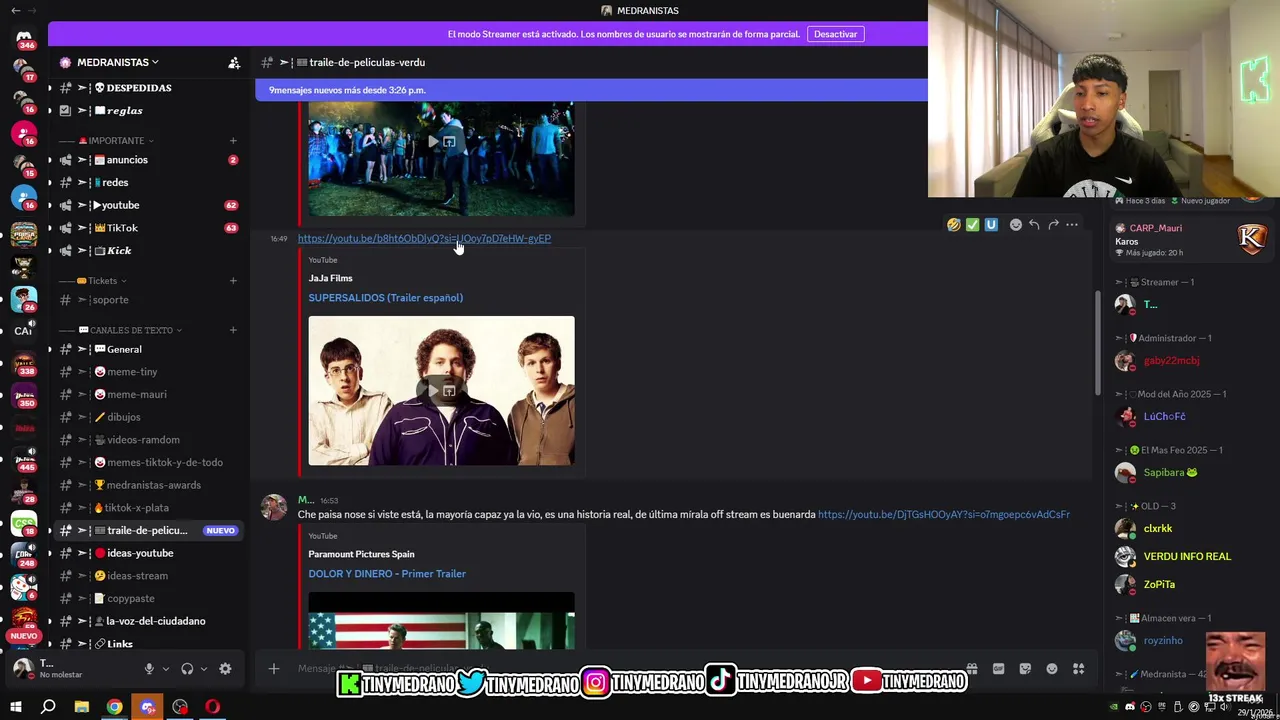Image resolution: width=1280 pixels, height=720 pixels.
Task: Open Opera browser from taskbar
Action: pos(213,707)
